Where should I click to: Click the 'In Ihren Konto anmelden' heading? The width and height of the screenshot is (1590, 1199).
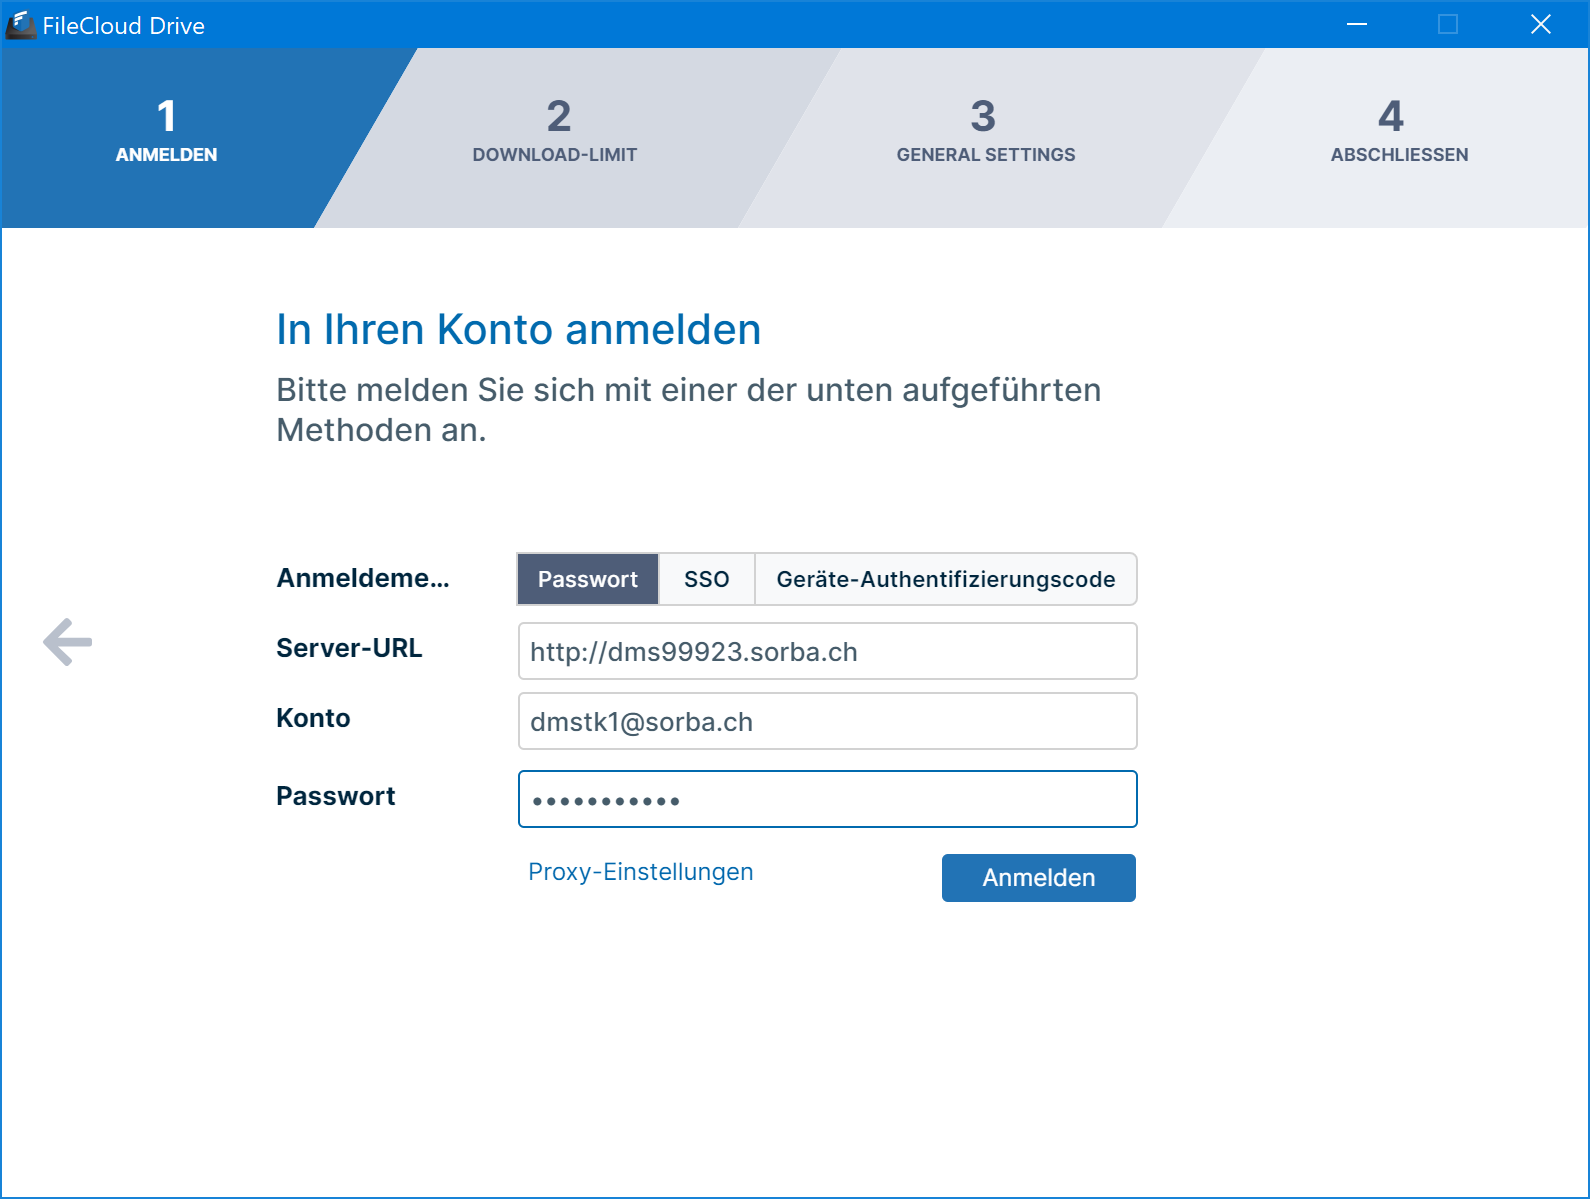click(519, 329)
